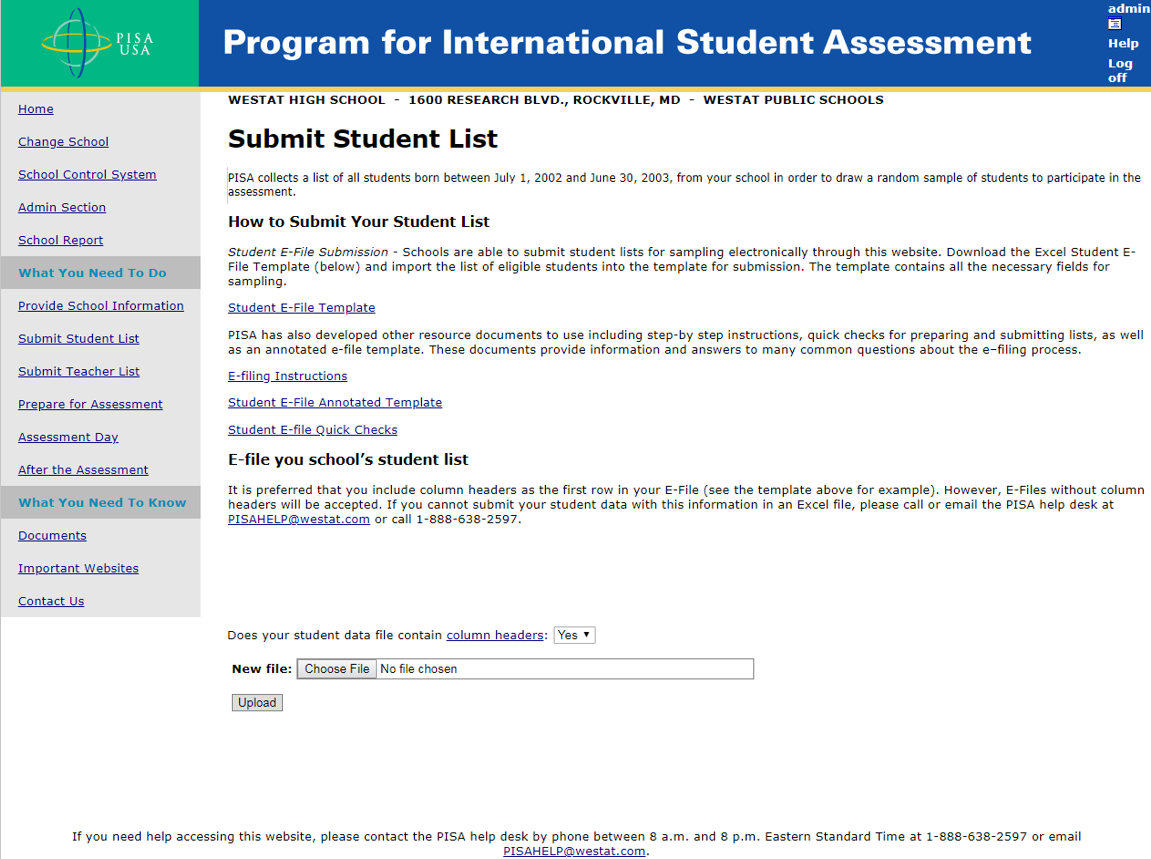Open the Help link in header
Screen dimensions: 1151x859
tap(1122, 43)
